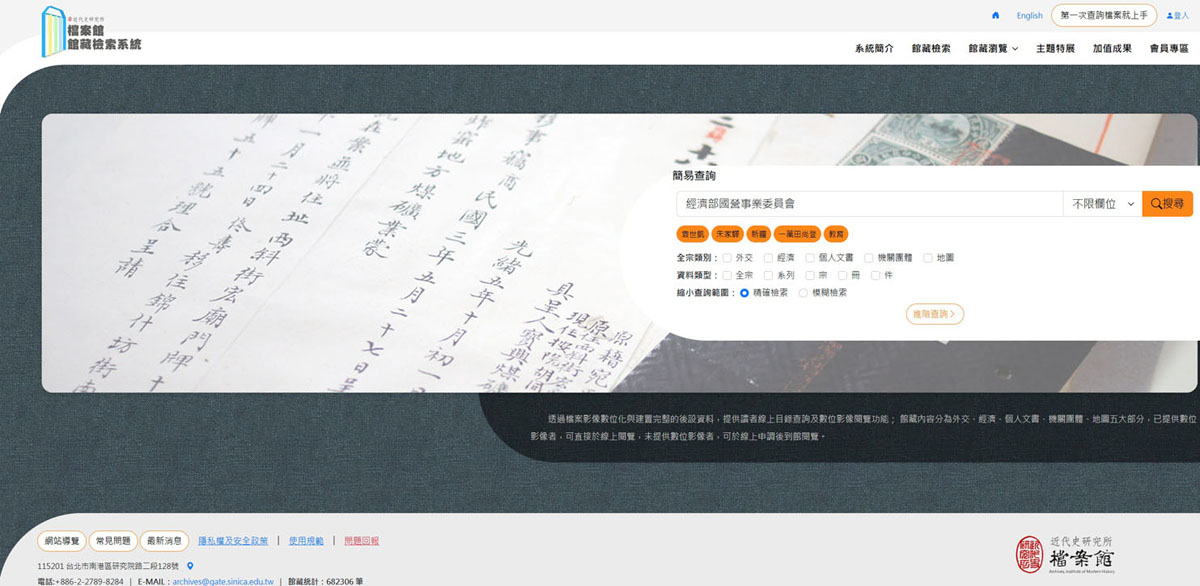Check the 機關團體 checkbox

[869, 258]
